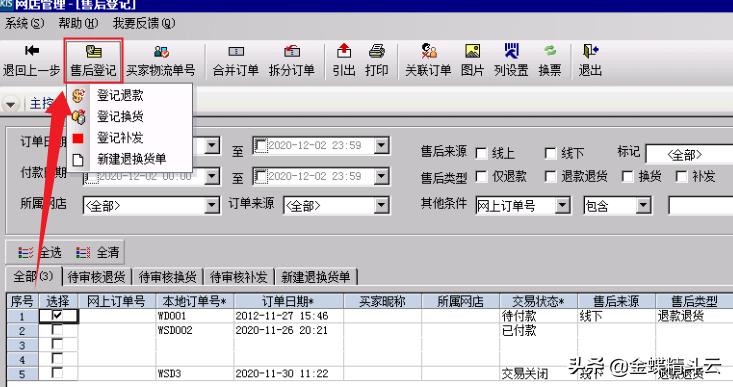Switch to the 全部(3) tab
This screenshot has height=387, width=733.
click(33, 276)
